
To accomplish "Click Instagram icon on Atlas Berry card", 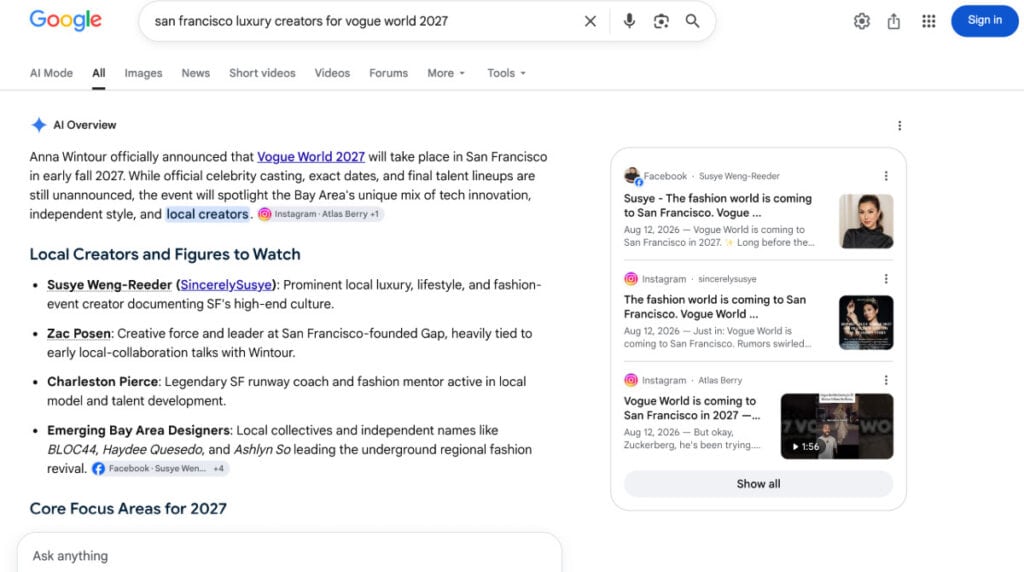I will point(631,380).
